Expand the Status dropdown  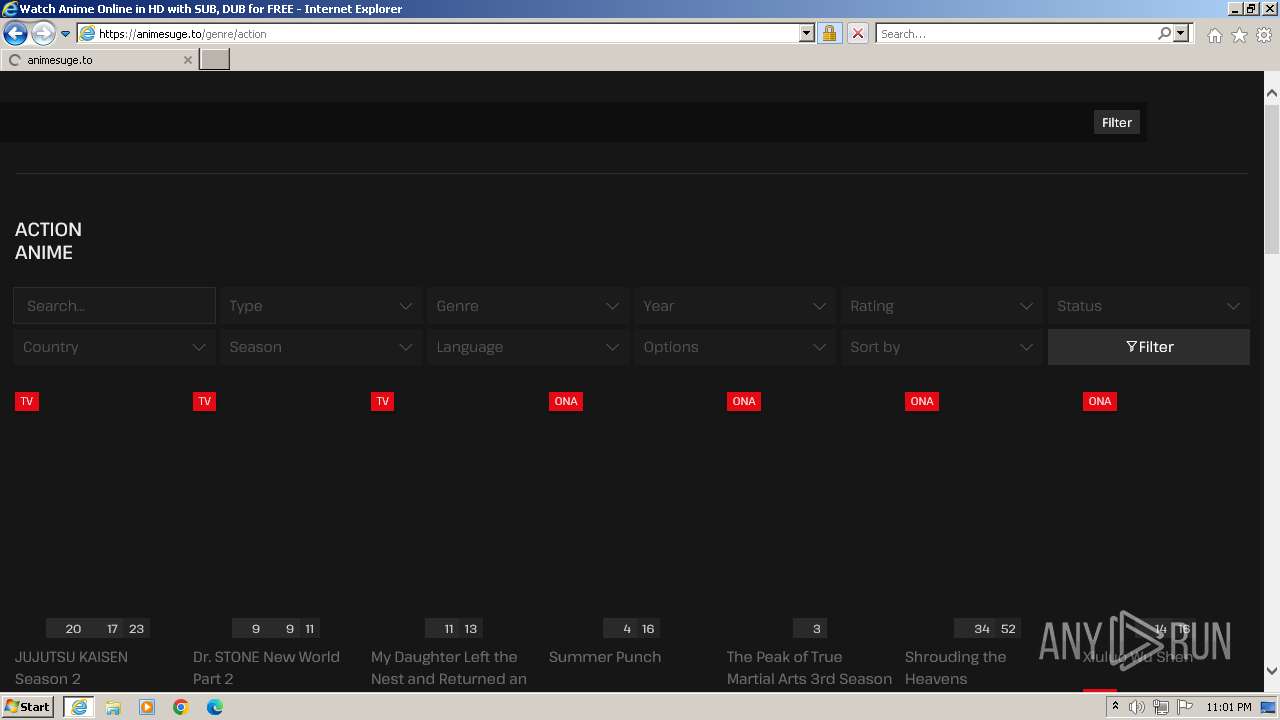point(1149,306)
